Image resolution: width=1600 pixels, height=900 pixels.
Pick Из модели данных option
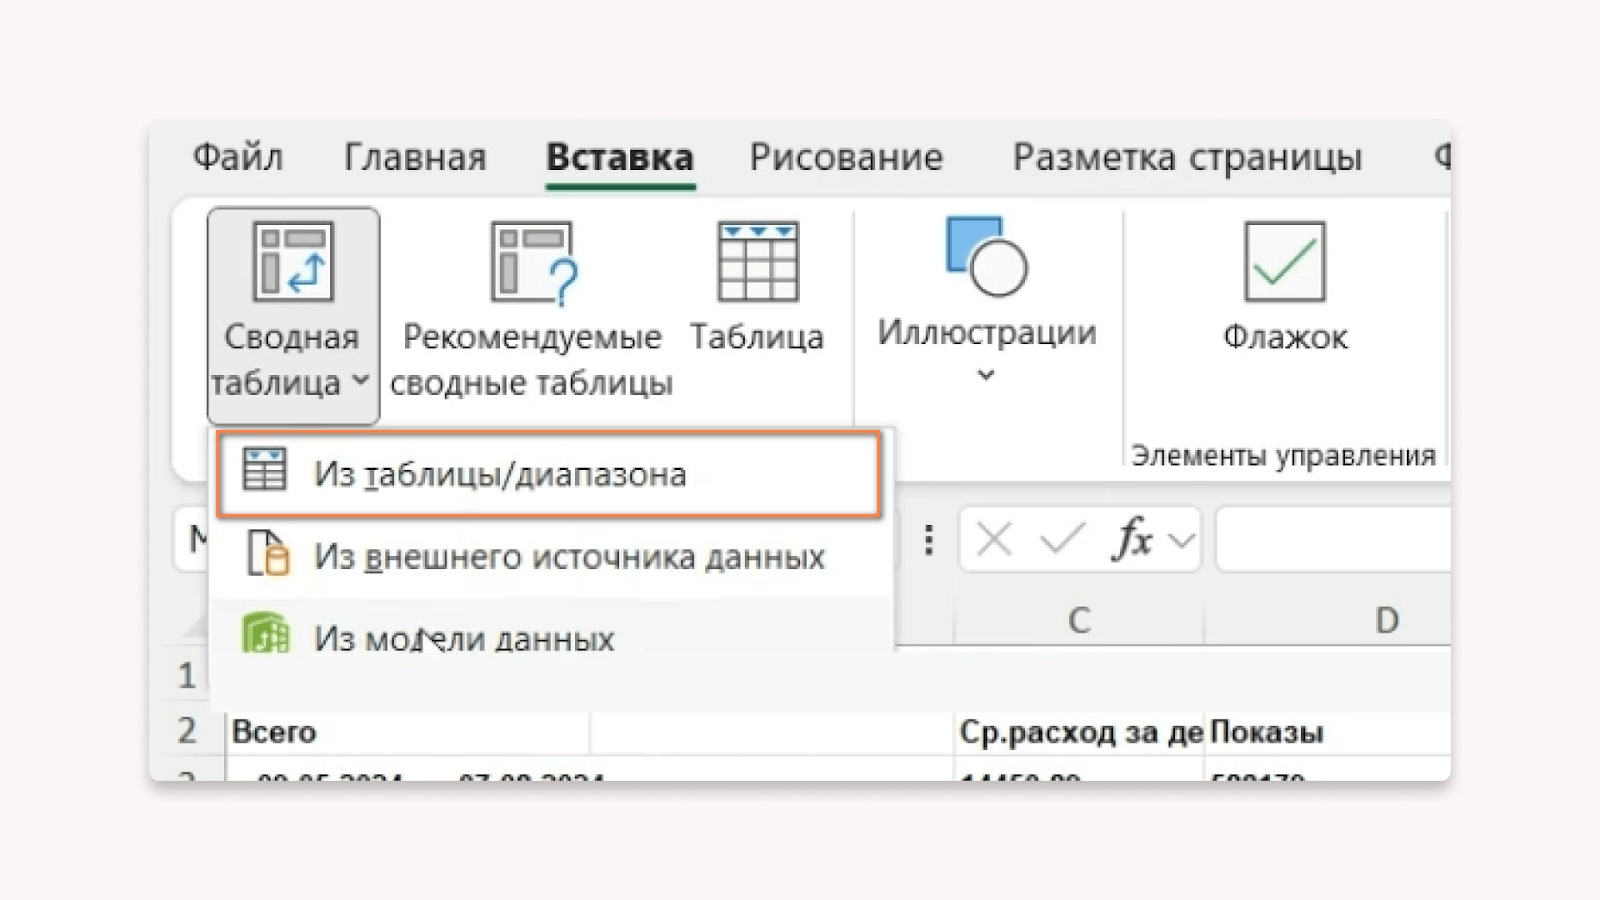click(548, 636)
